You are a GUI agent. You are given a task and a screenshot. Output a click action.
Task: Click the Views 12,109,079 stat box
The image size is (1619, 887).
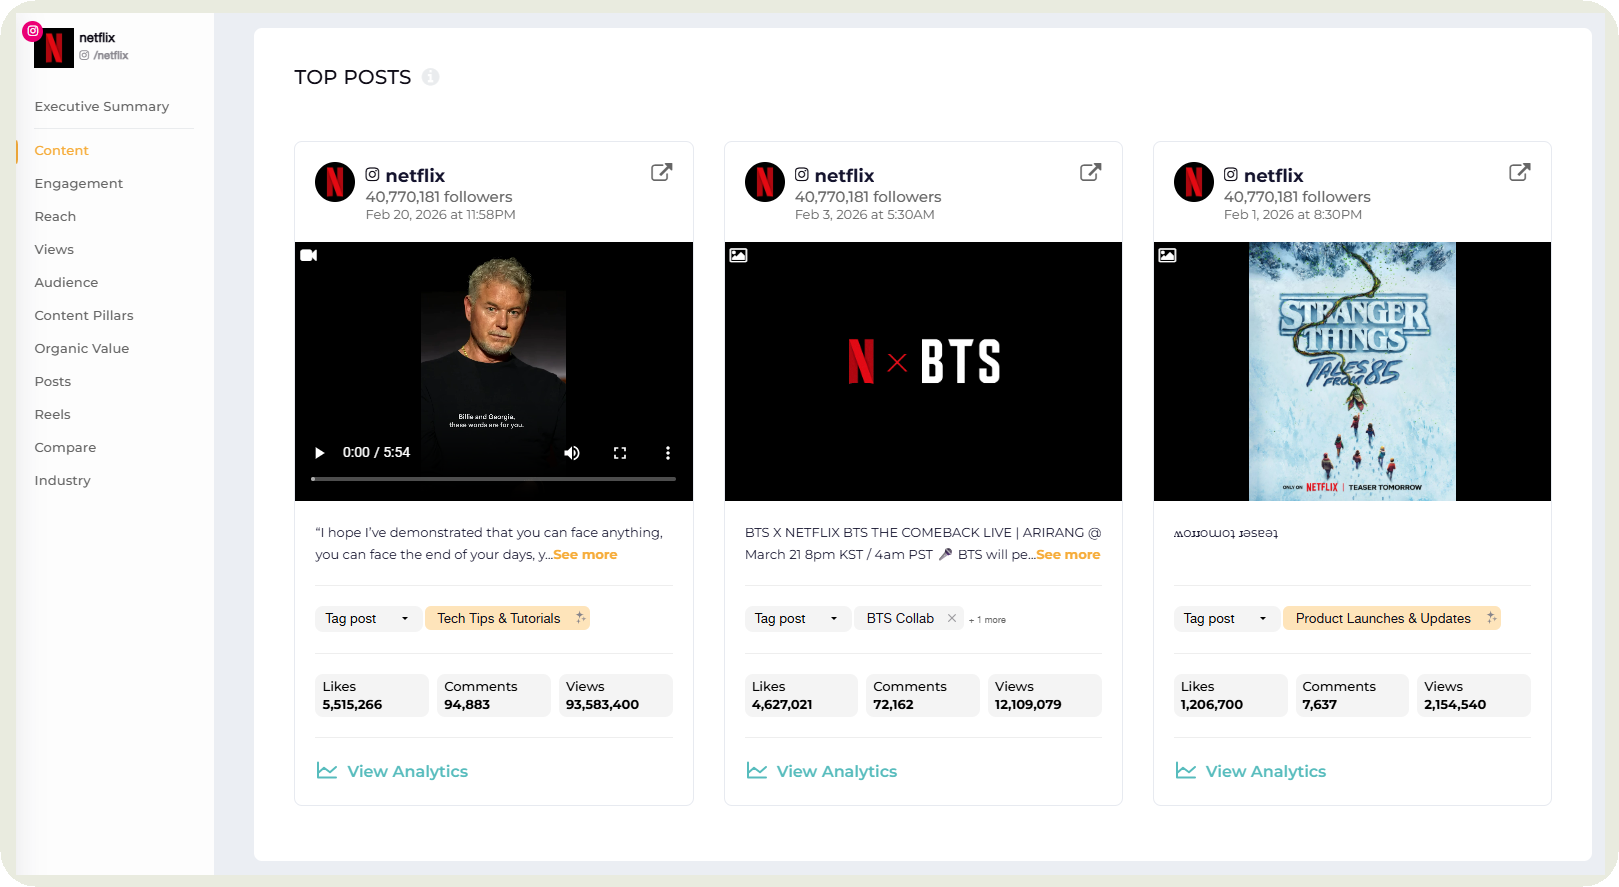[1044, 695]
